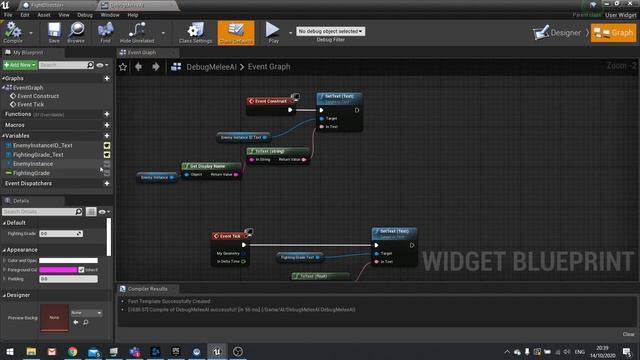
Task: Use selected asset arrow for Preview Background
Action: pyautogui.click(x=76, y=322)
